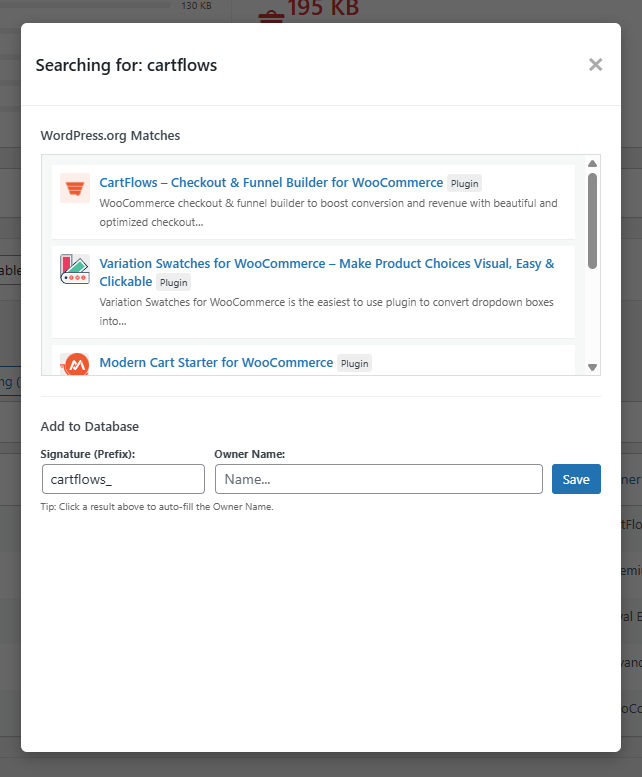The width and height of the screenshot is (642, 777).
Task: Focus the Owner Name input field
Action: (379, 479)
